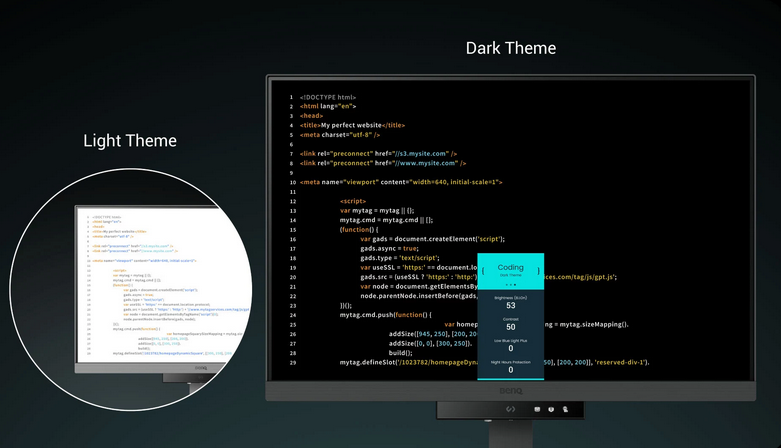
Task: Click line number 1 in the gutter
Action: [291, 97]
